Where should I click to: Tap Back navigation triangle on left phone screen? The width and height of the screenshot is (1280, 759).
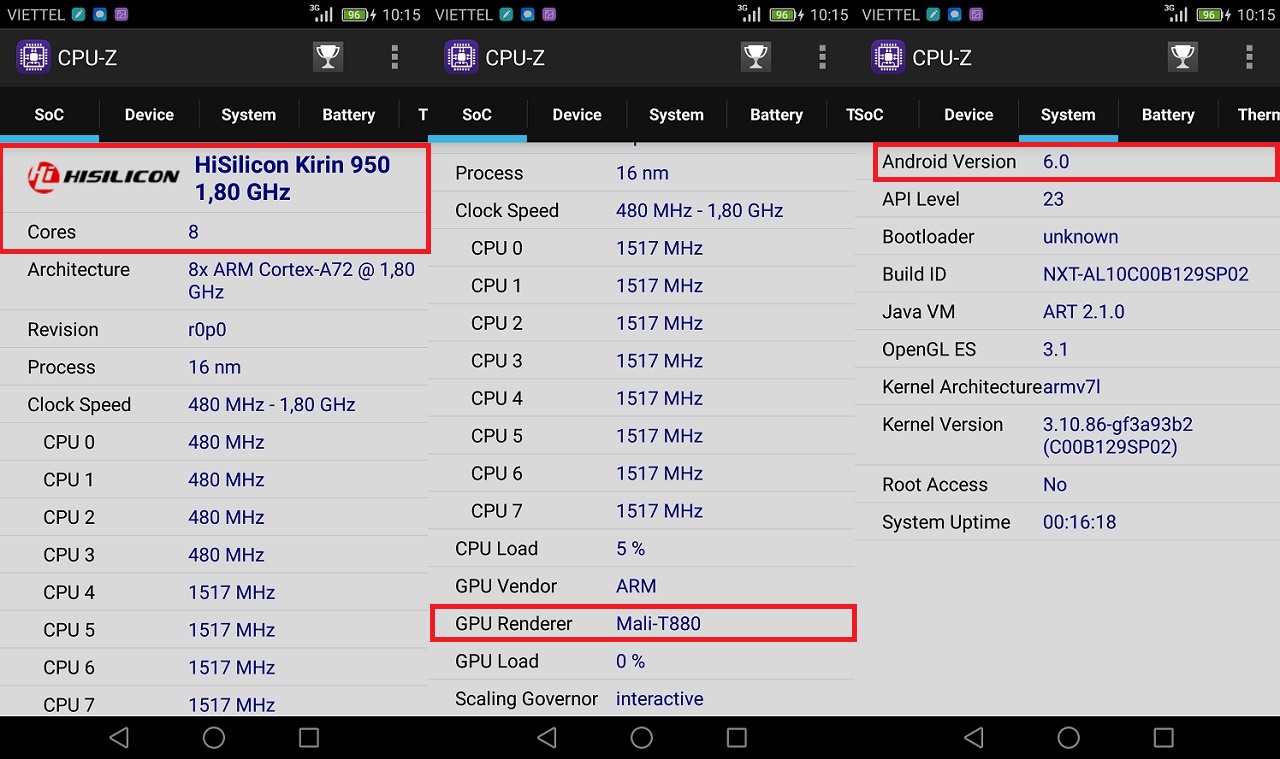tap(119, 738)
